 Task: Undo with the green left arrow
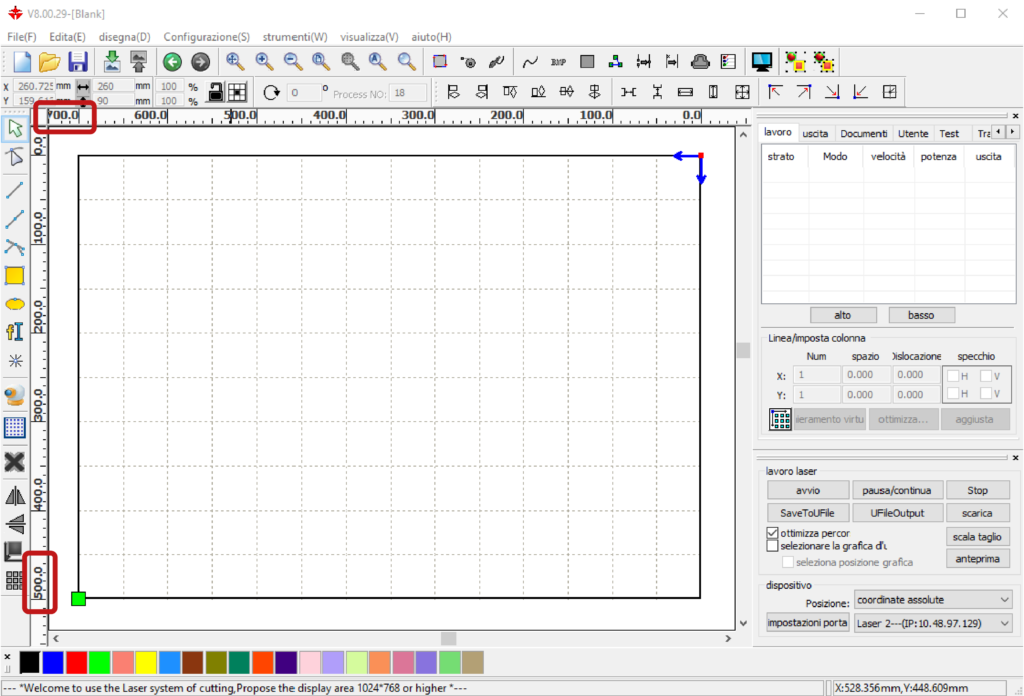(172, 62)
